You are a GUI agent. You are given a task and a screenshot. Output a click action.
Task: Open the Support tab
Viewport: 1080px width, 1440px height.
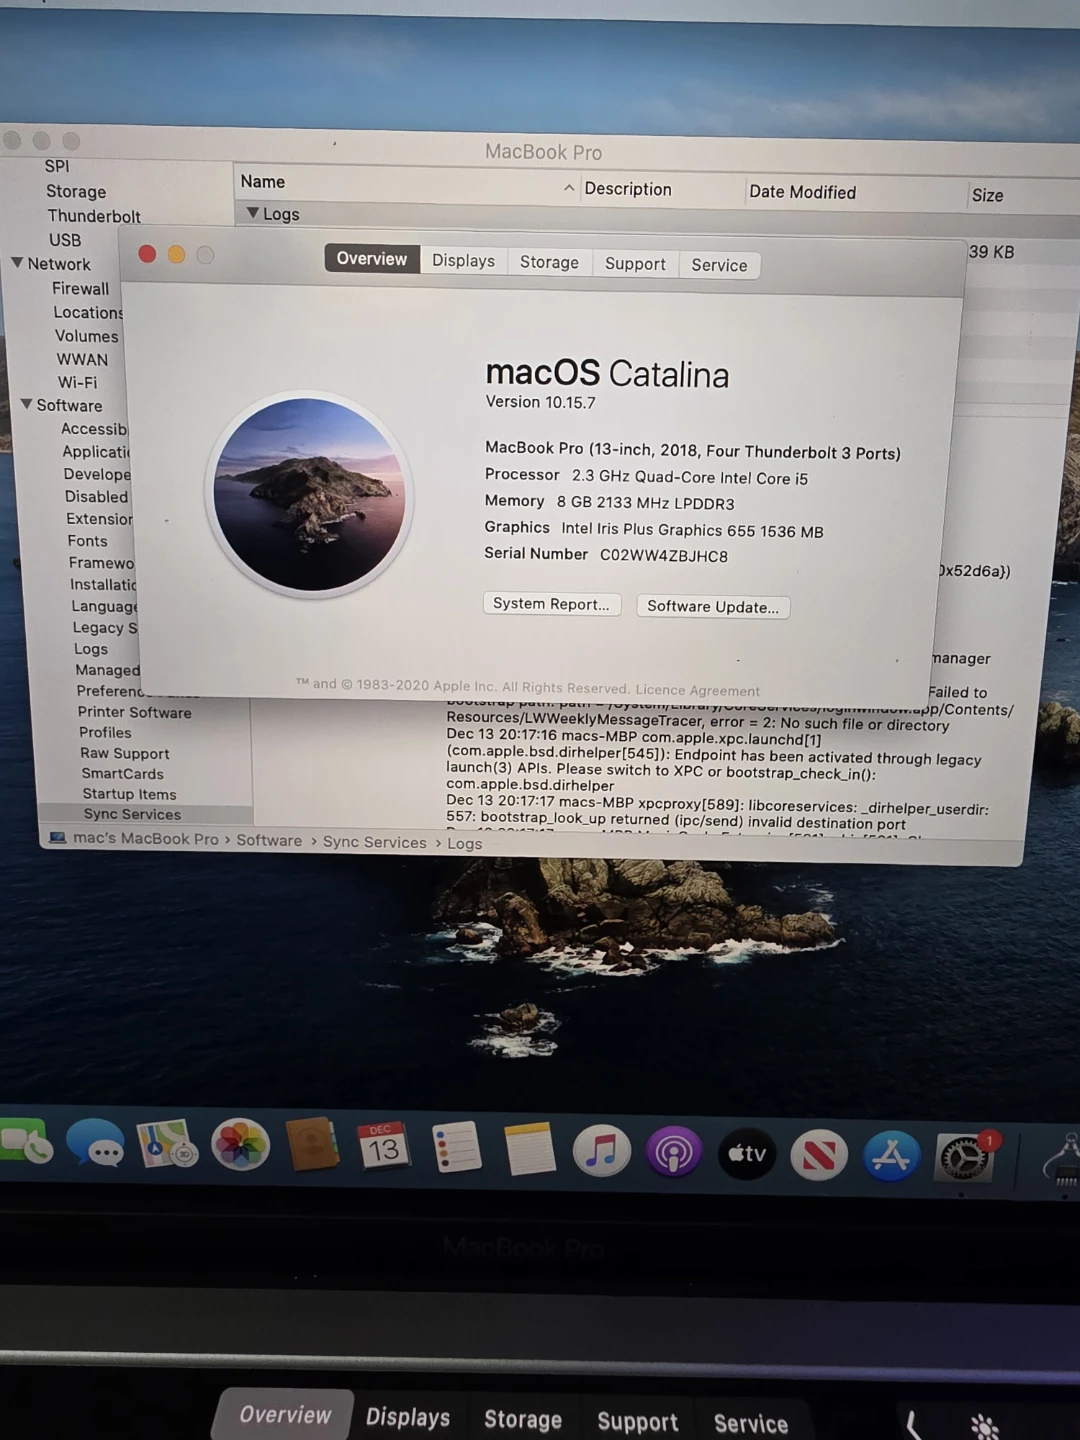[x=635, y=264]
